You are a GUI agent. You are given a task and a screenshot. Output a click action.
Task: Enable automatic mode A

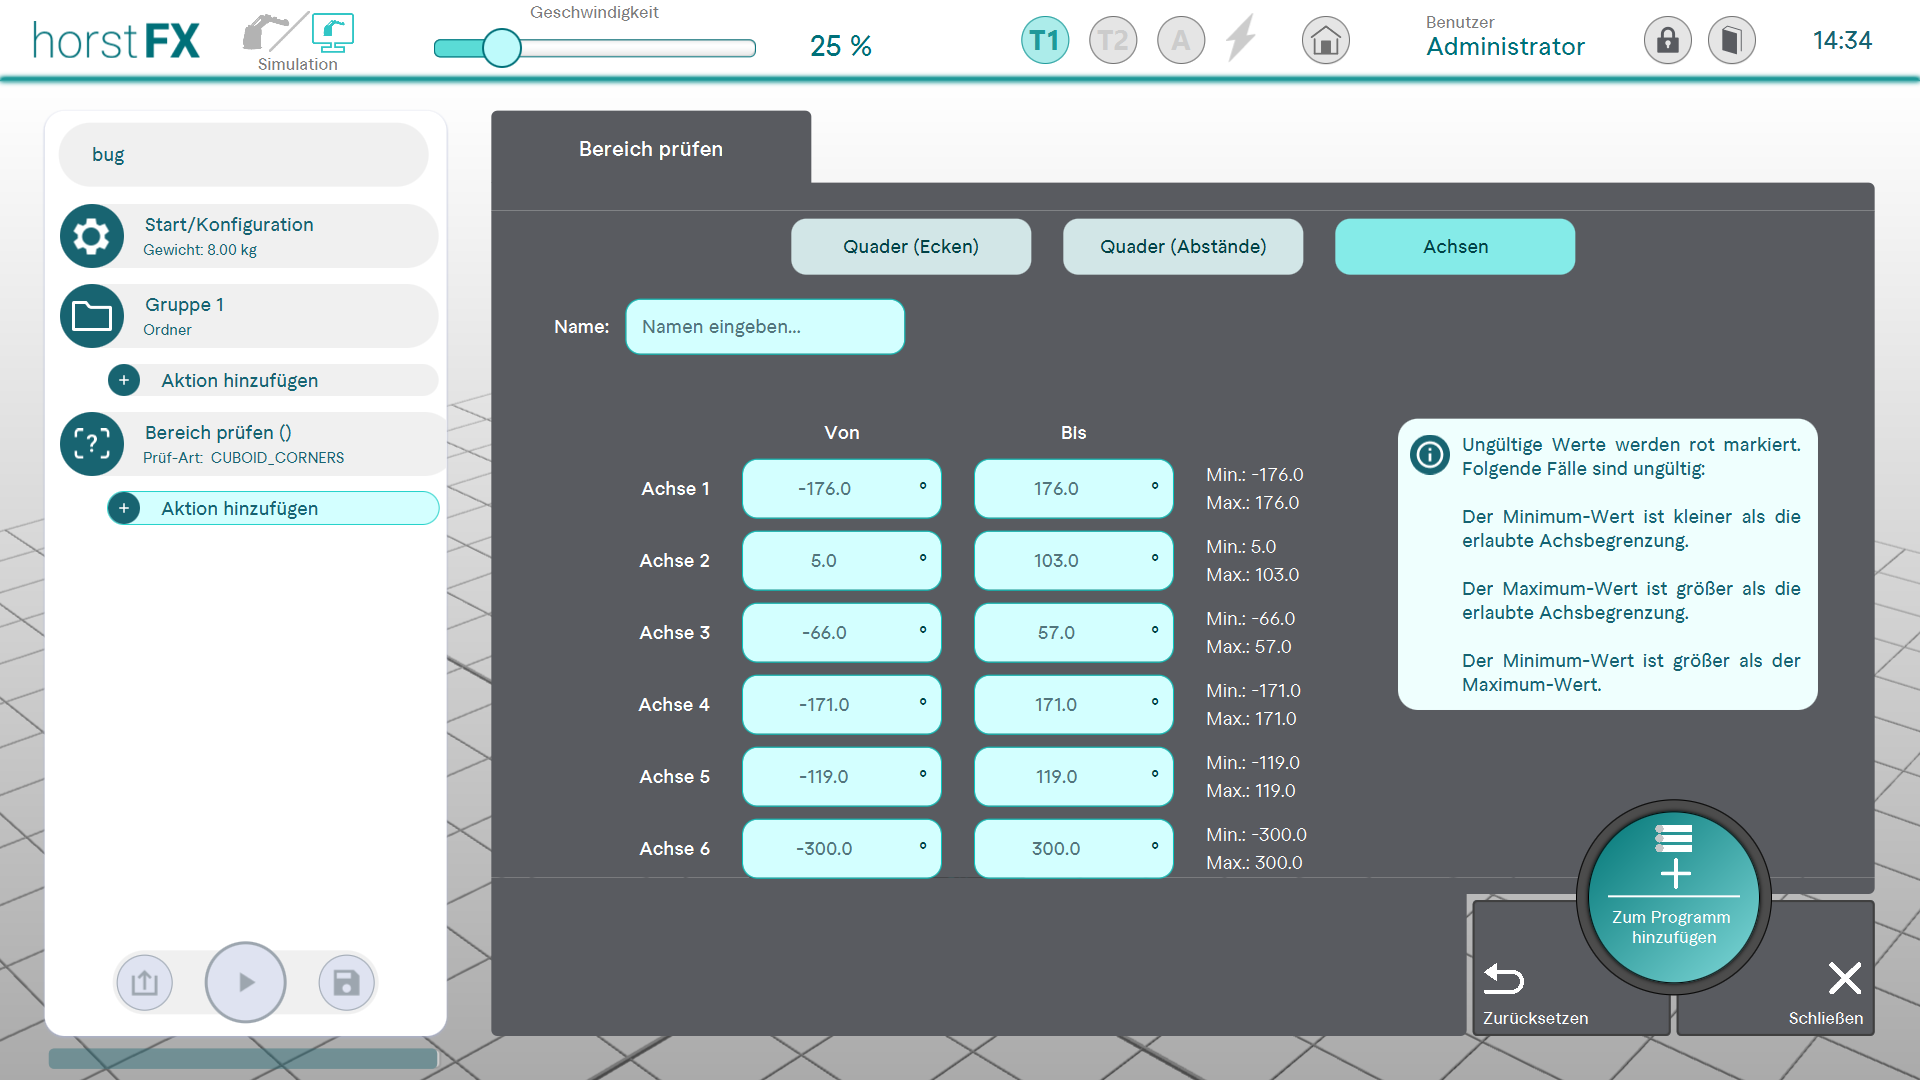click(1180, 41)
